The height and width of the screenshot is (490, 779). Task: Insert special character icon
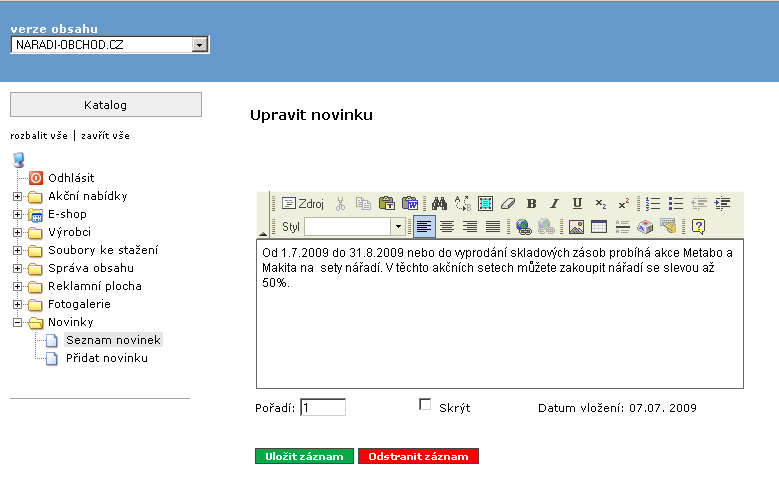coord(645,227)
